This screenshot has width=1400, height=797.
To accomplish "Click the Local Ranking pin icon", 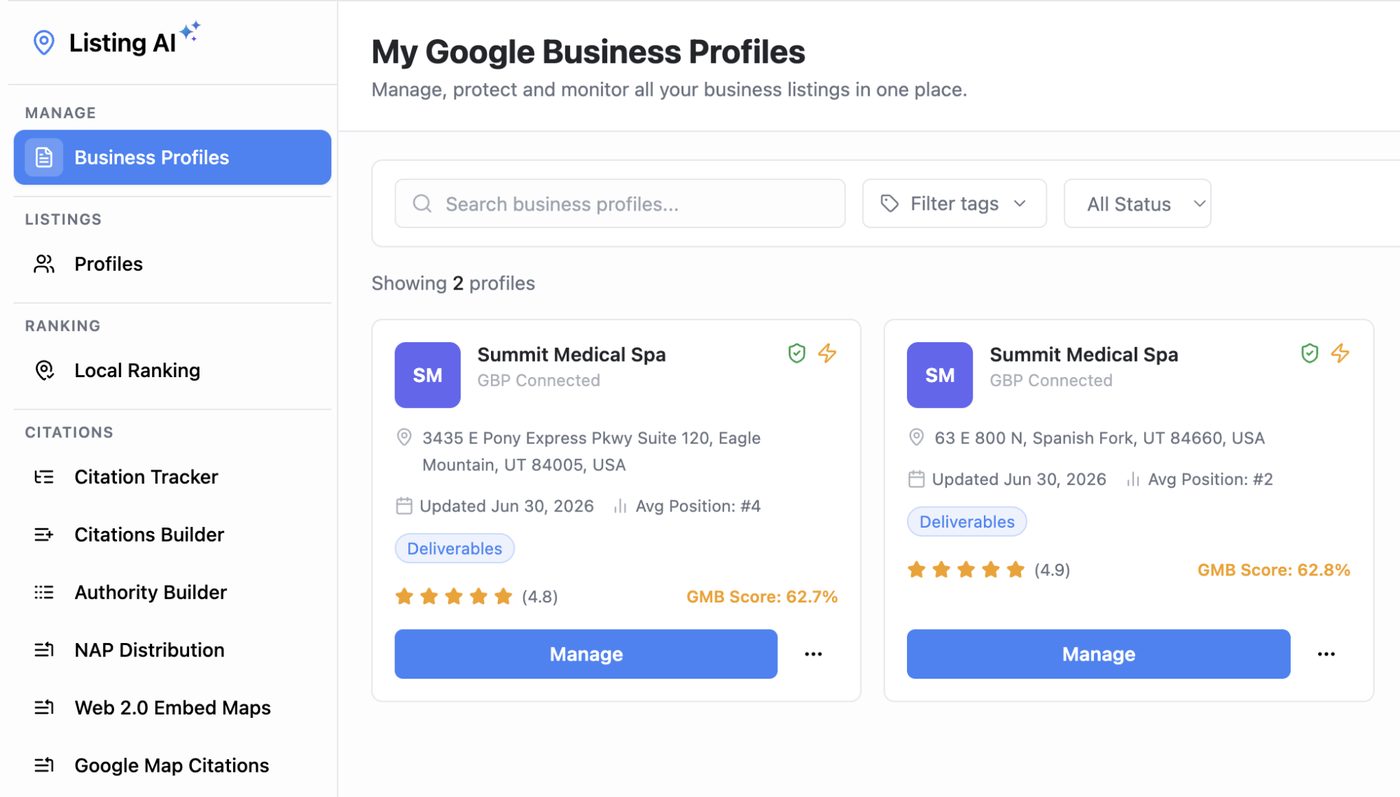I will pyautogui.click(x=44, y=370).
